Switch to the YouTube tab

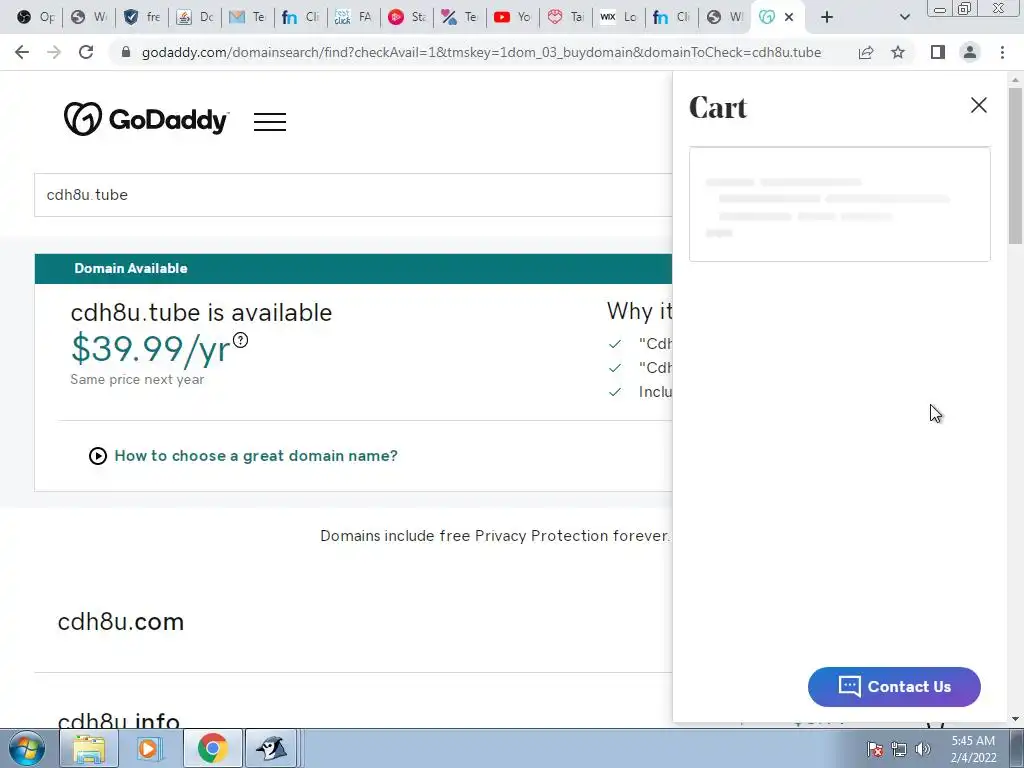(512, 17)
